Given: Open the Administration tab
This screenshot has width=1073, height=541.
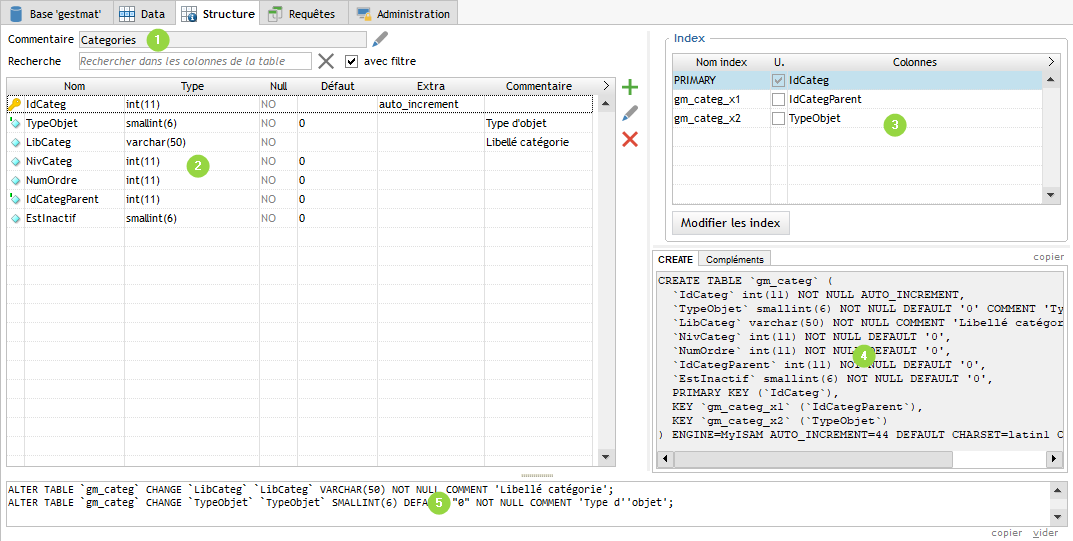Looking at the screenshot, I should (403, 13).
